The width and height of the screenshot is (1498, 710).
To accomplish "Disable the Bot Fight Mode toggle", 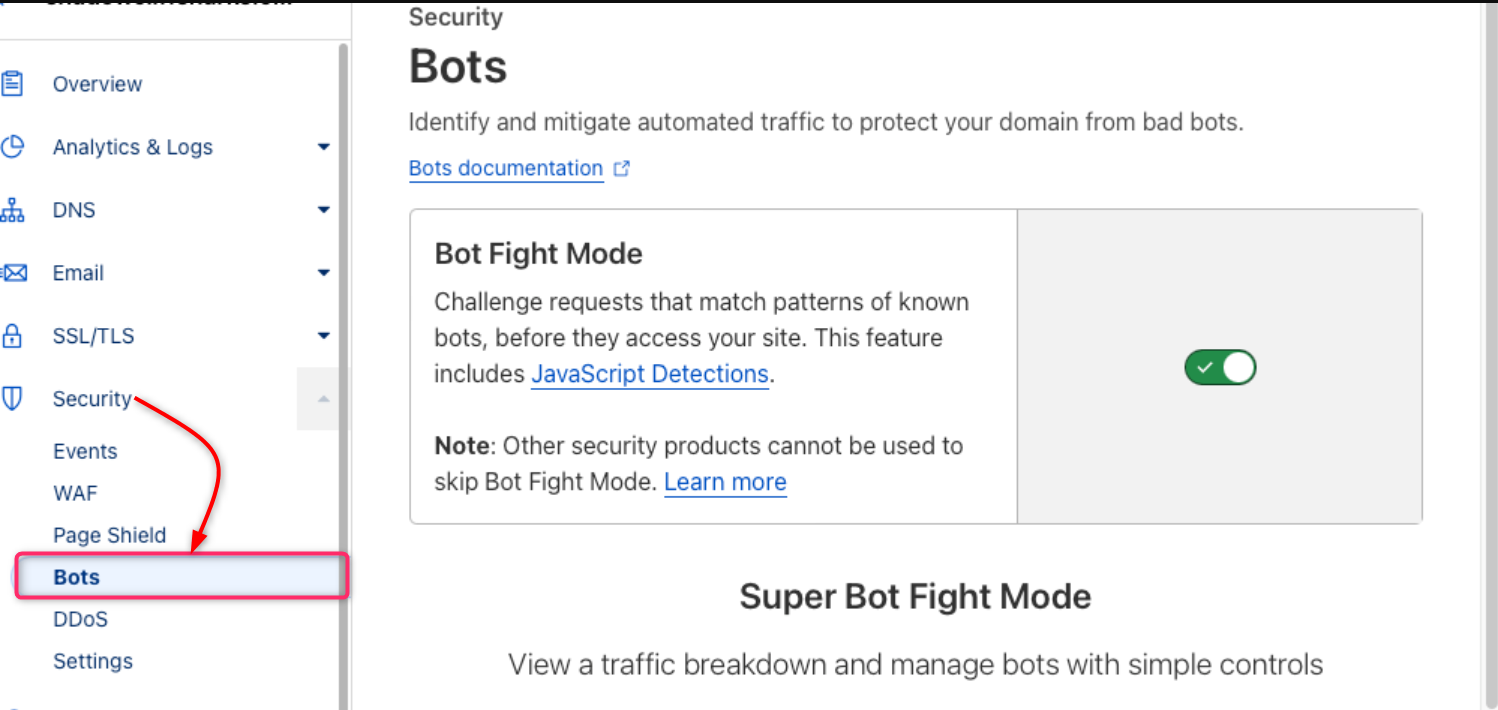I will (x=1219, y=367).
